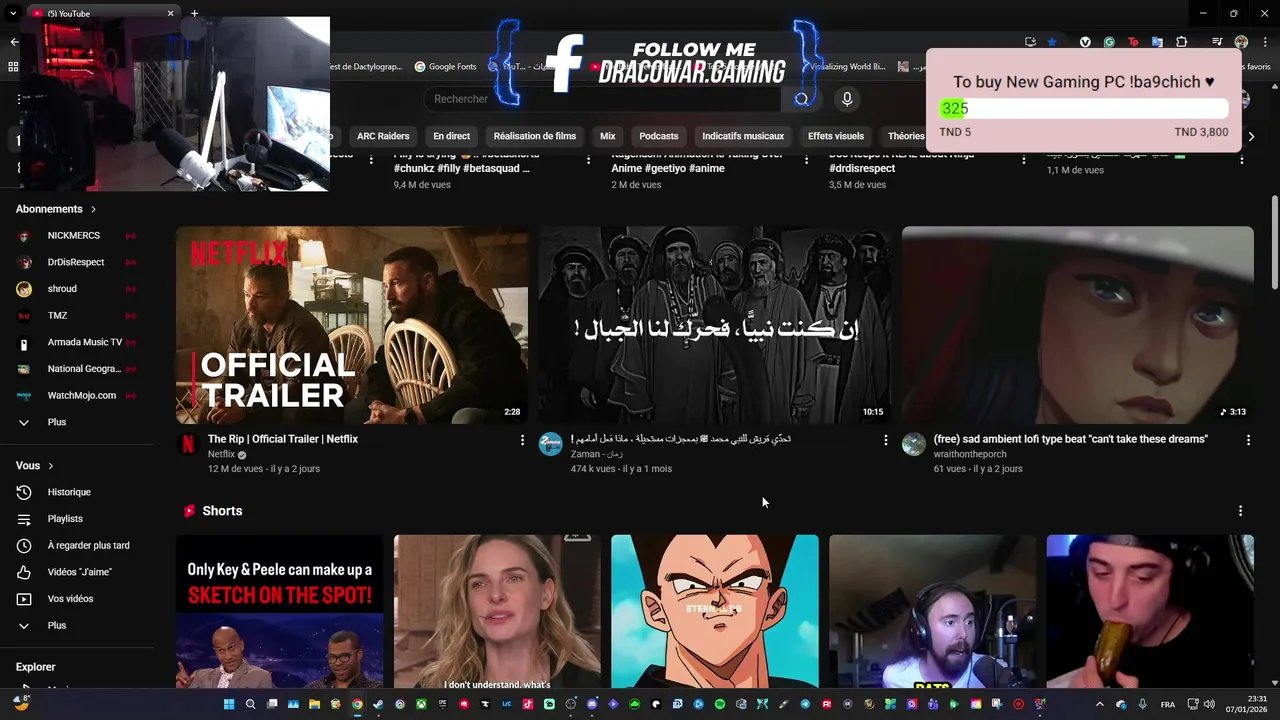Open the Playlists icon in sidebar
The image size is (1280, 720).
click(24, 519)
